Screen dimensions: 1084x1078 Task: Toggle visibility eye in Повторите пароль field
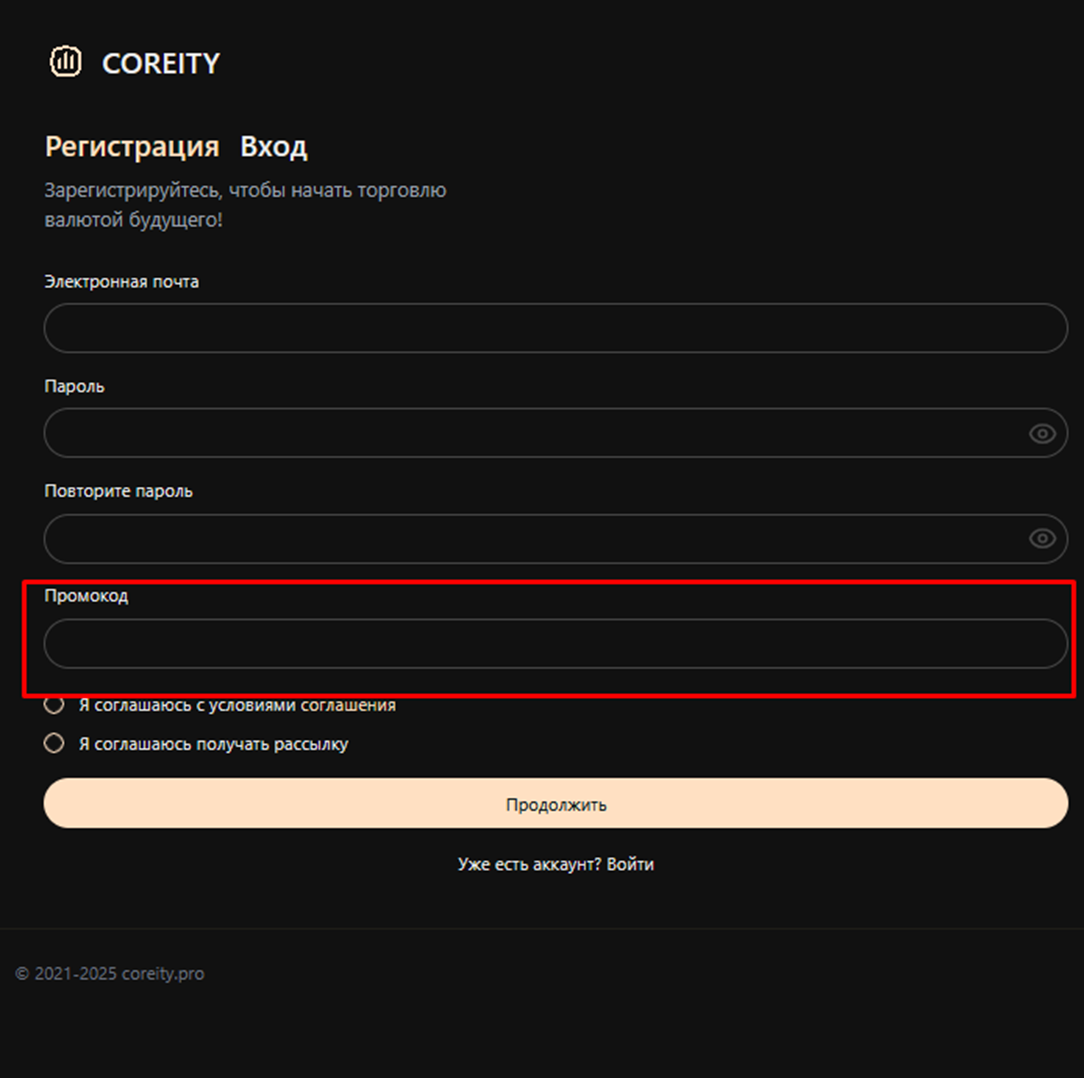tap(1042, 539)
